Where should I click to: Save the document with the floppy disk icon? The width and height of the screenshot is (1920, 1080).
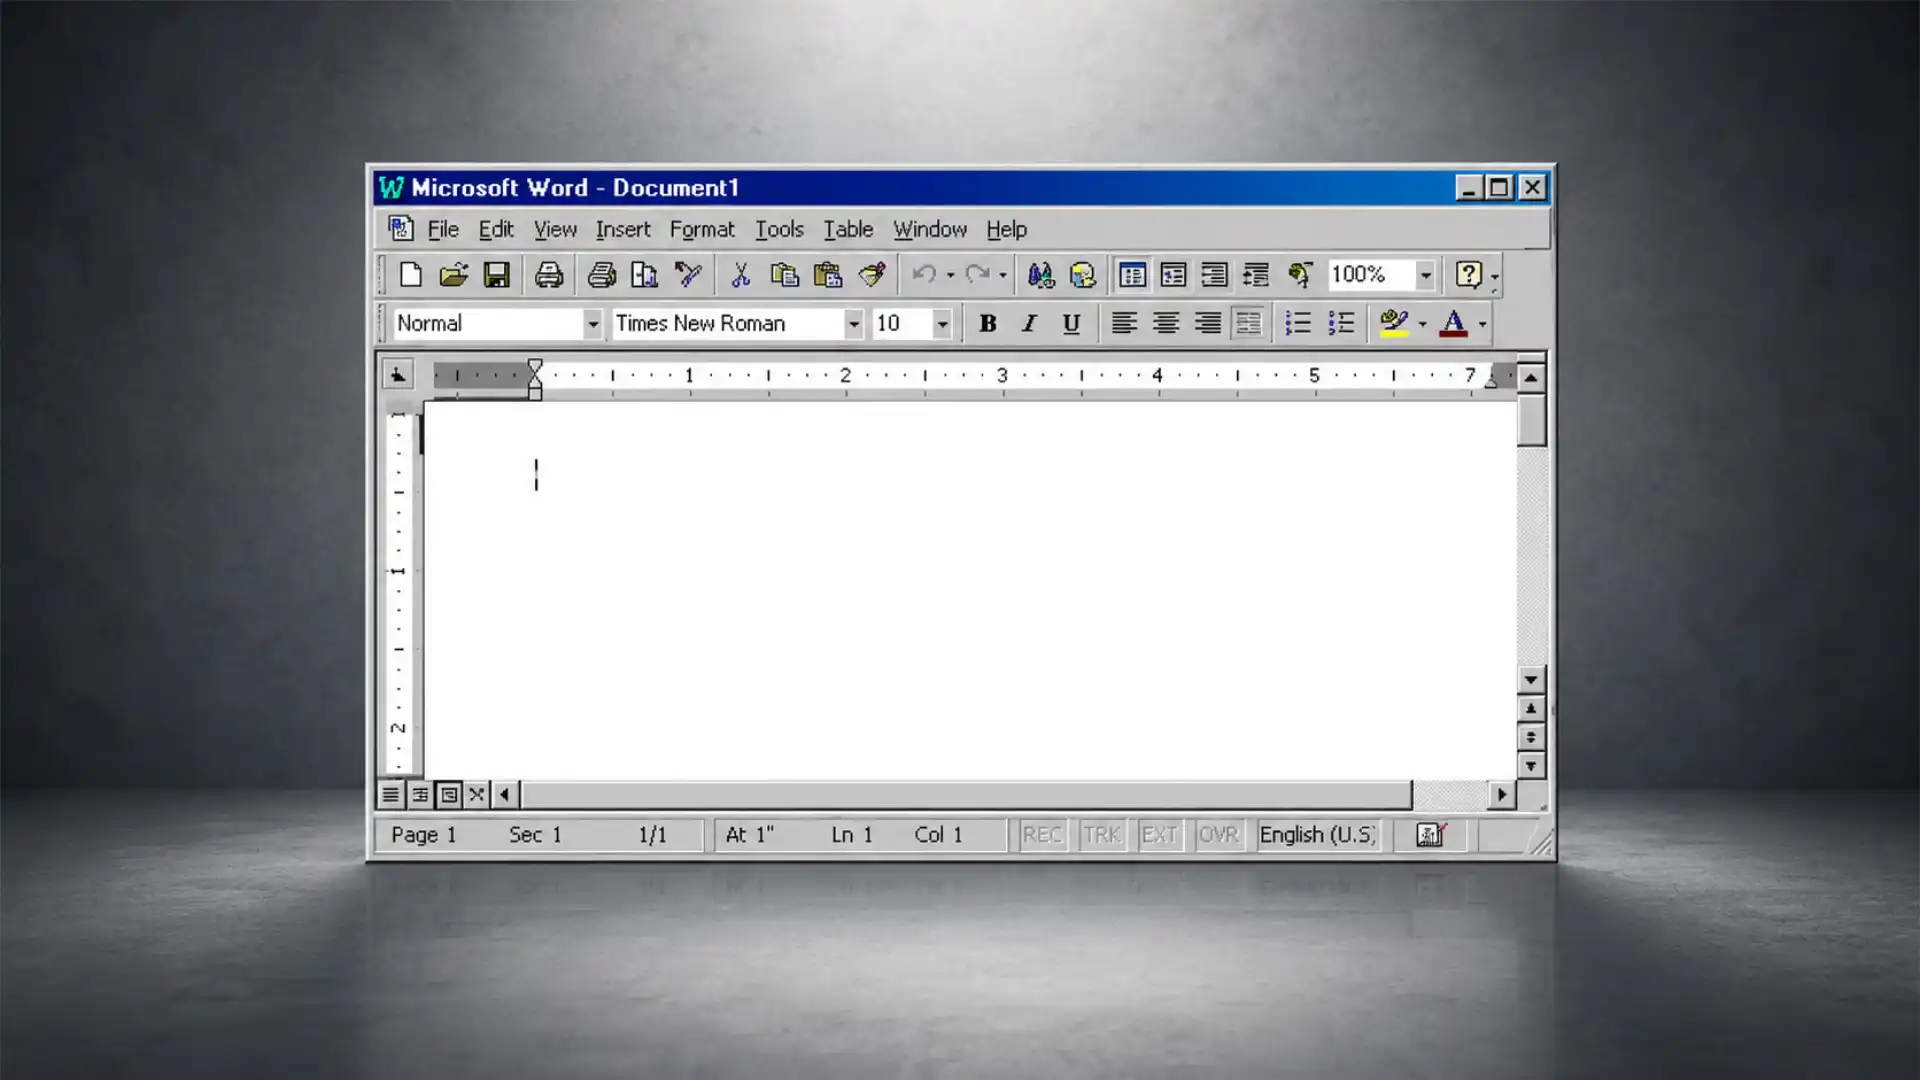(497, 275)
